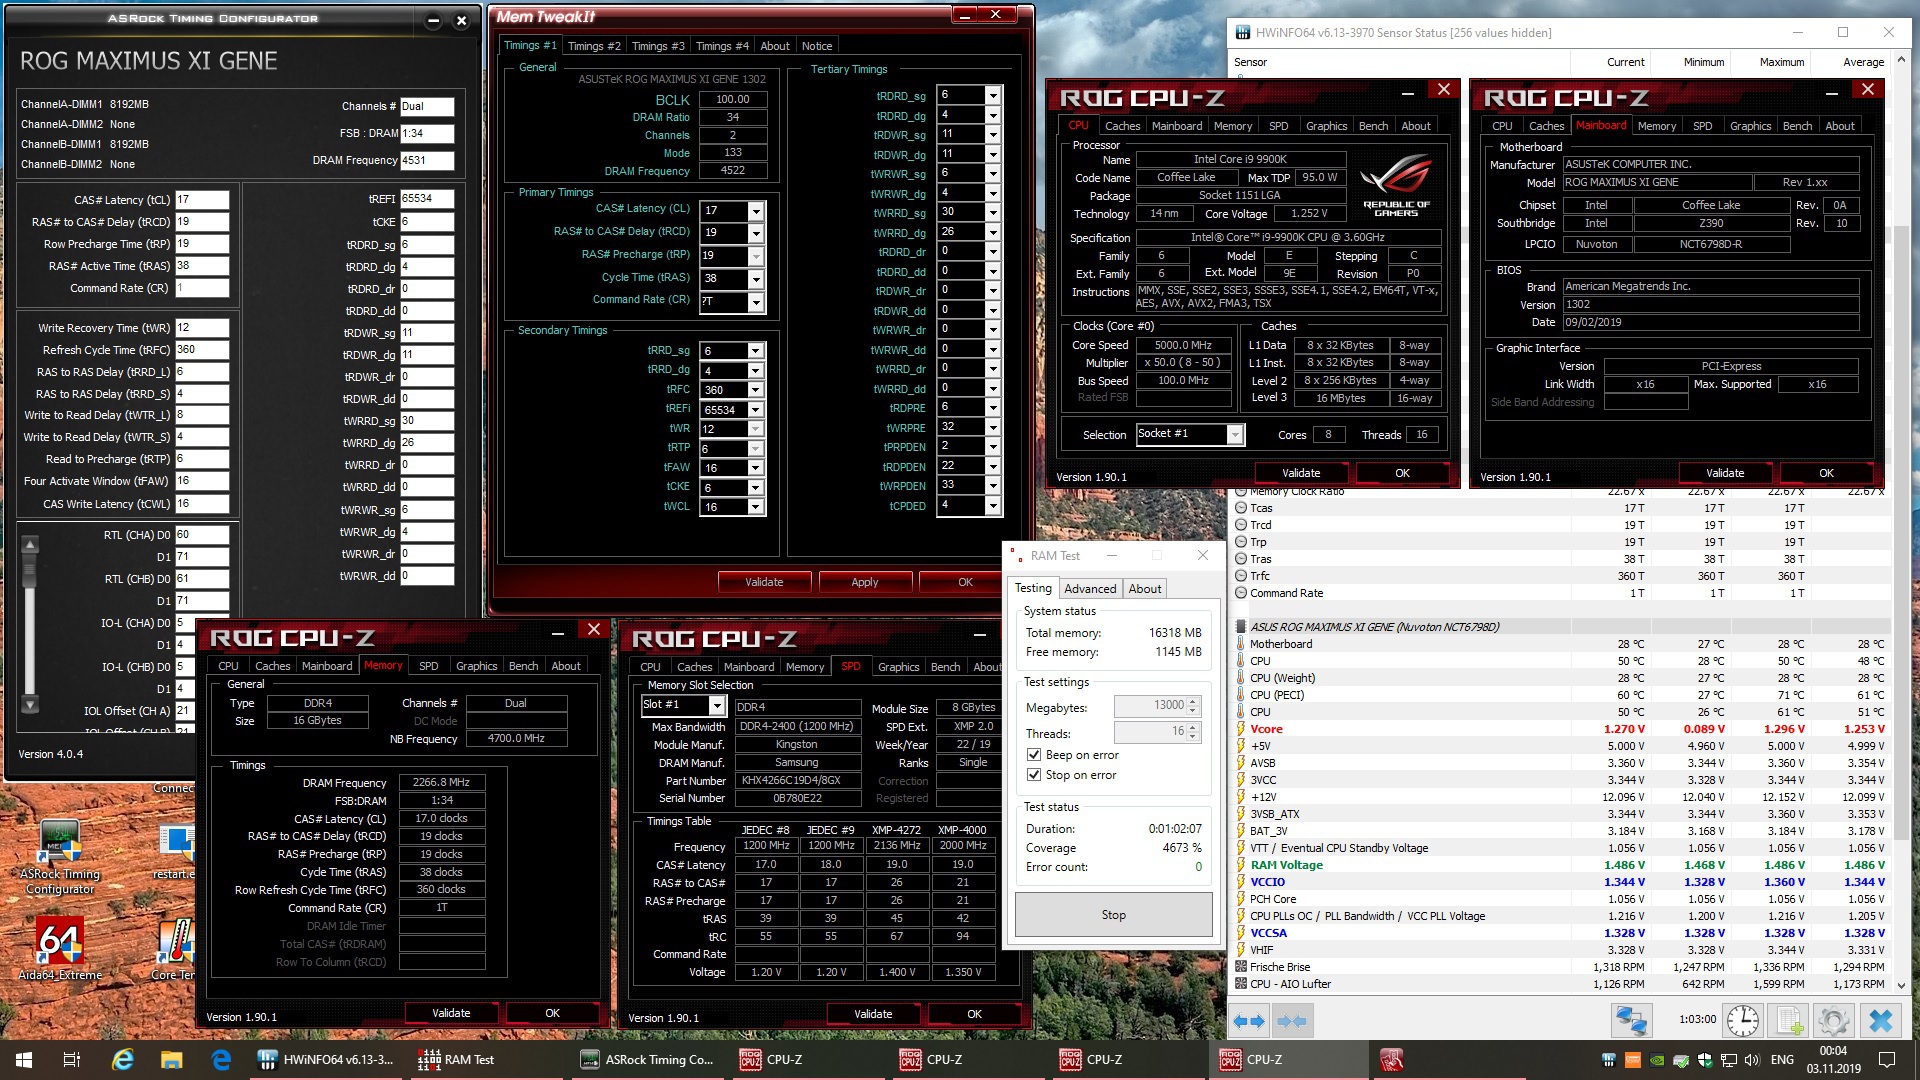Click the HWiNFO reset clock icon
This screenshot has height=1080, width=1920.
pos(1743,1021)
